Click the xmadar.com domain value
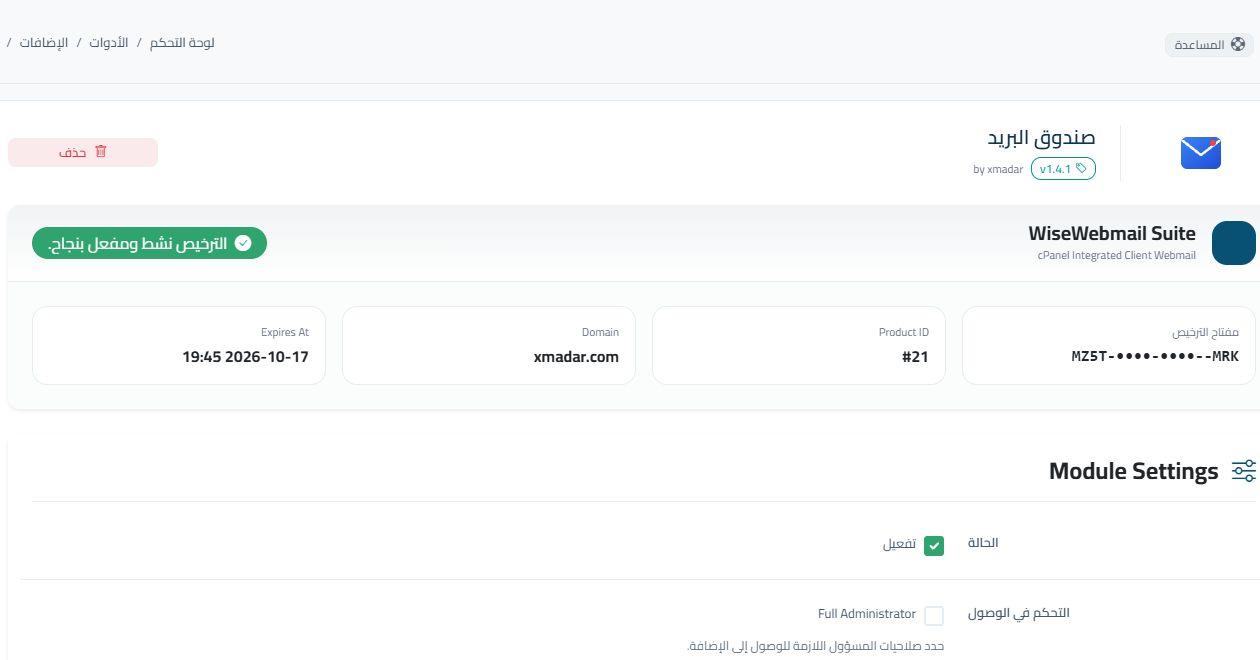Screen dimensions: 1260x660 [x=576, y=356]
